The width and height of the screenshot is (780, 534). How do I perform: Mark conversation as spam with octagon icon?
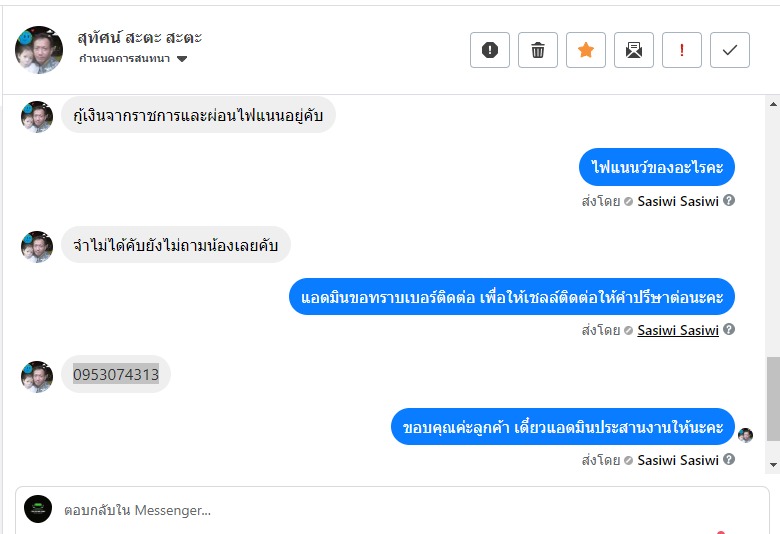coord(490,50)
